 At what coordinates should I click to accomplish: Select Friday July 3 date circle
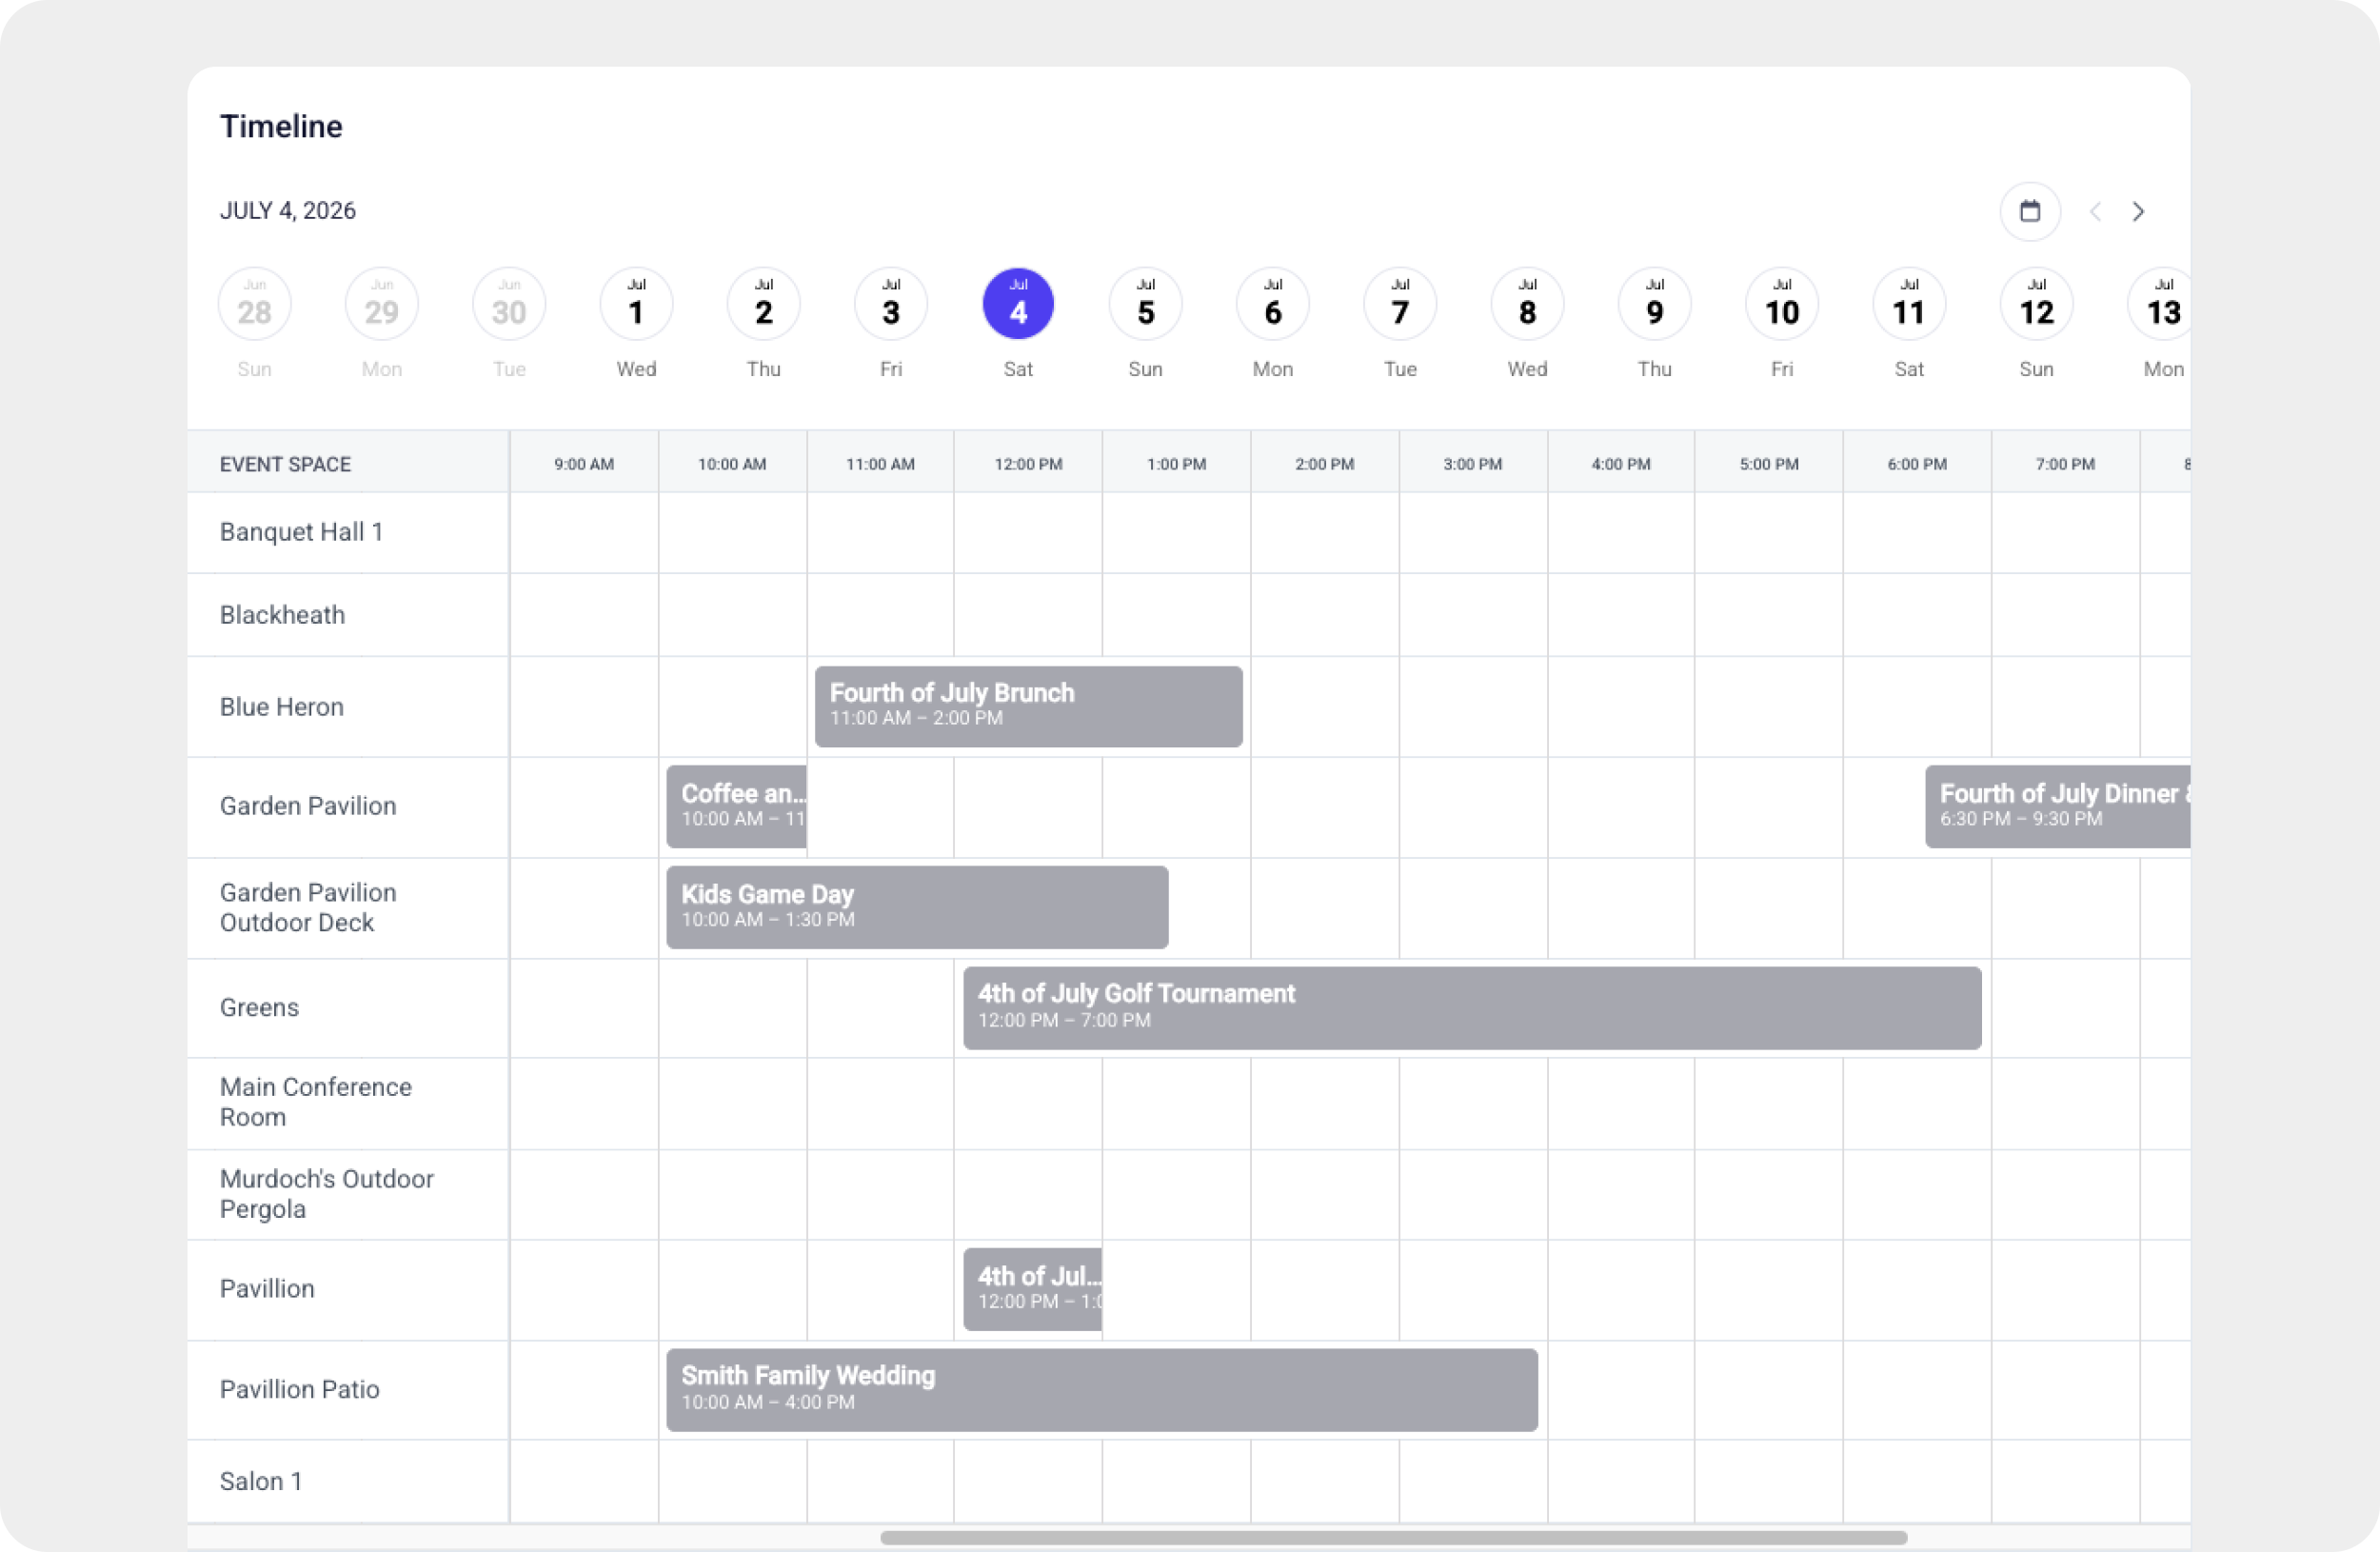[x=891, y=303]
